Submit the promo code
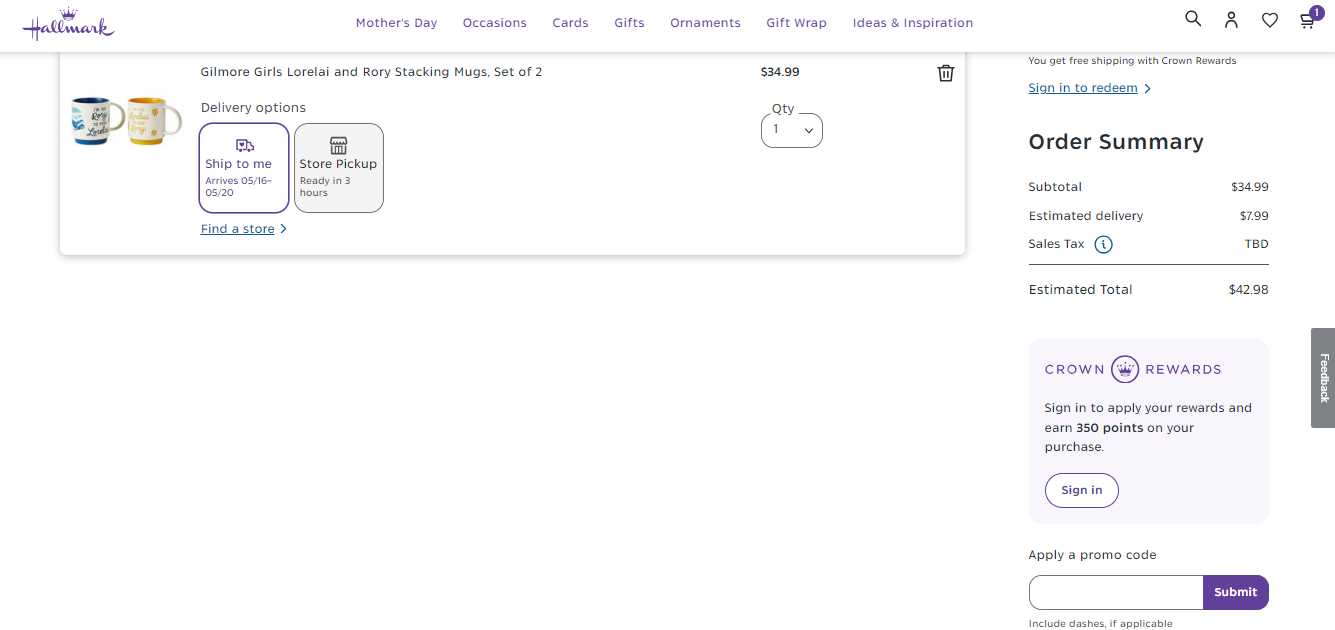The height and width of the screenshot is (630, 1335). click(x=1236, y=592)
